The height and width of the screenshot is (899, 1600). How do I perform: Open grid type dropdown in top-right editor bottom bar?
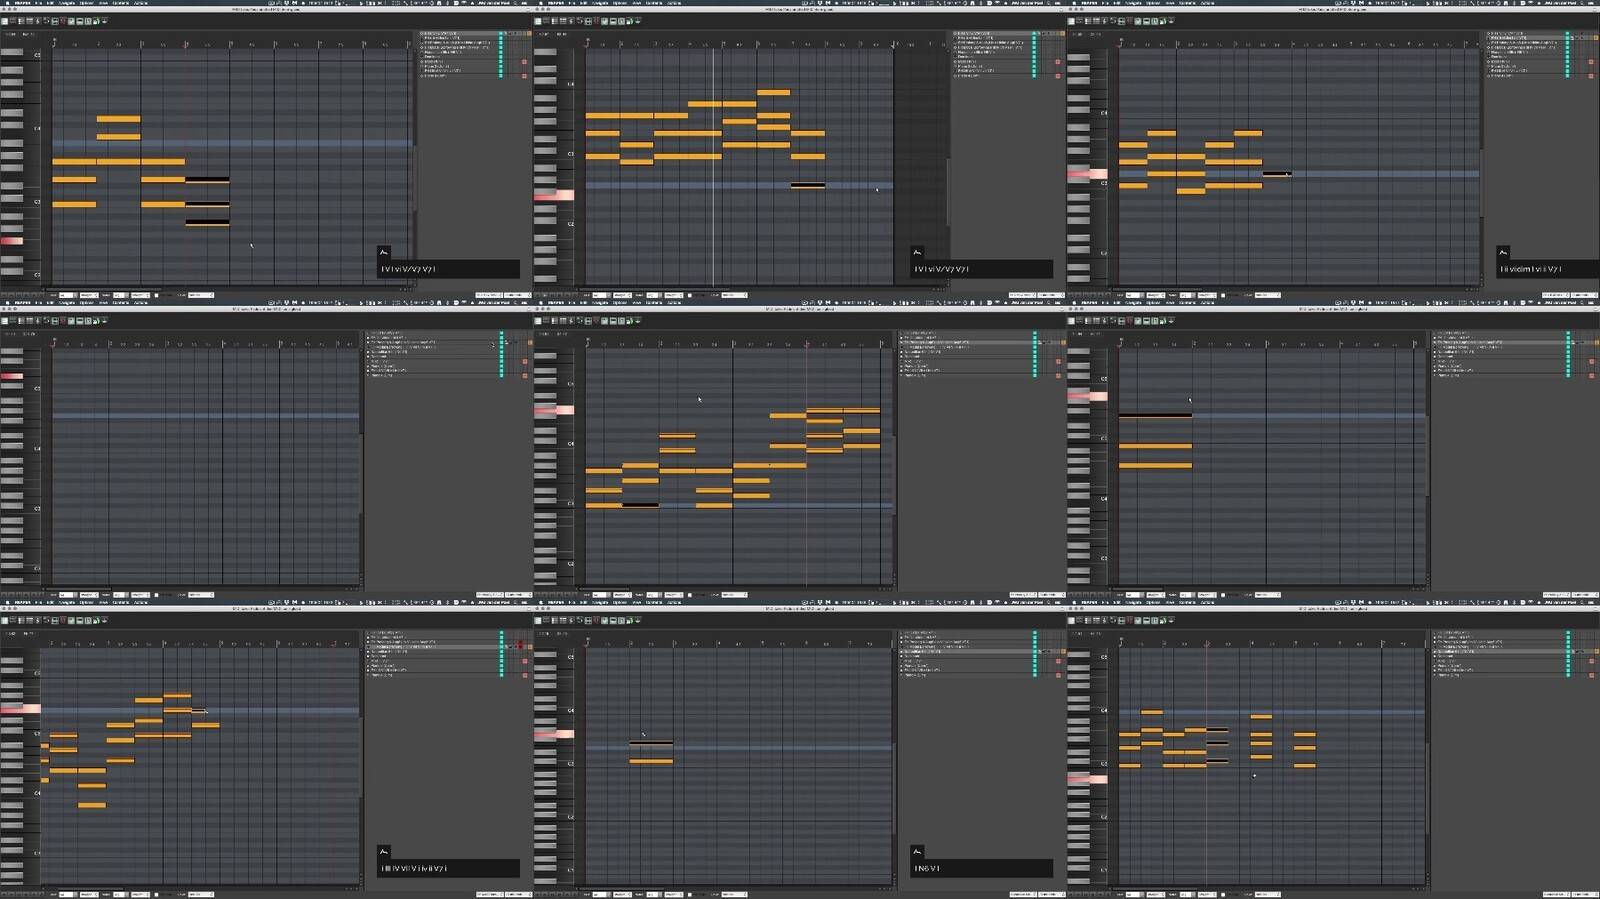coord(1155,295)
